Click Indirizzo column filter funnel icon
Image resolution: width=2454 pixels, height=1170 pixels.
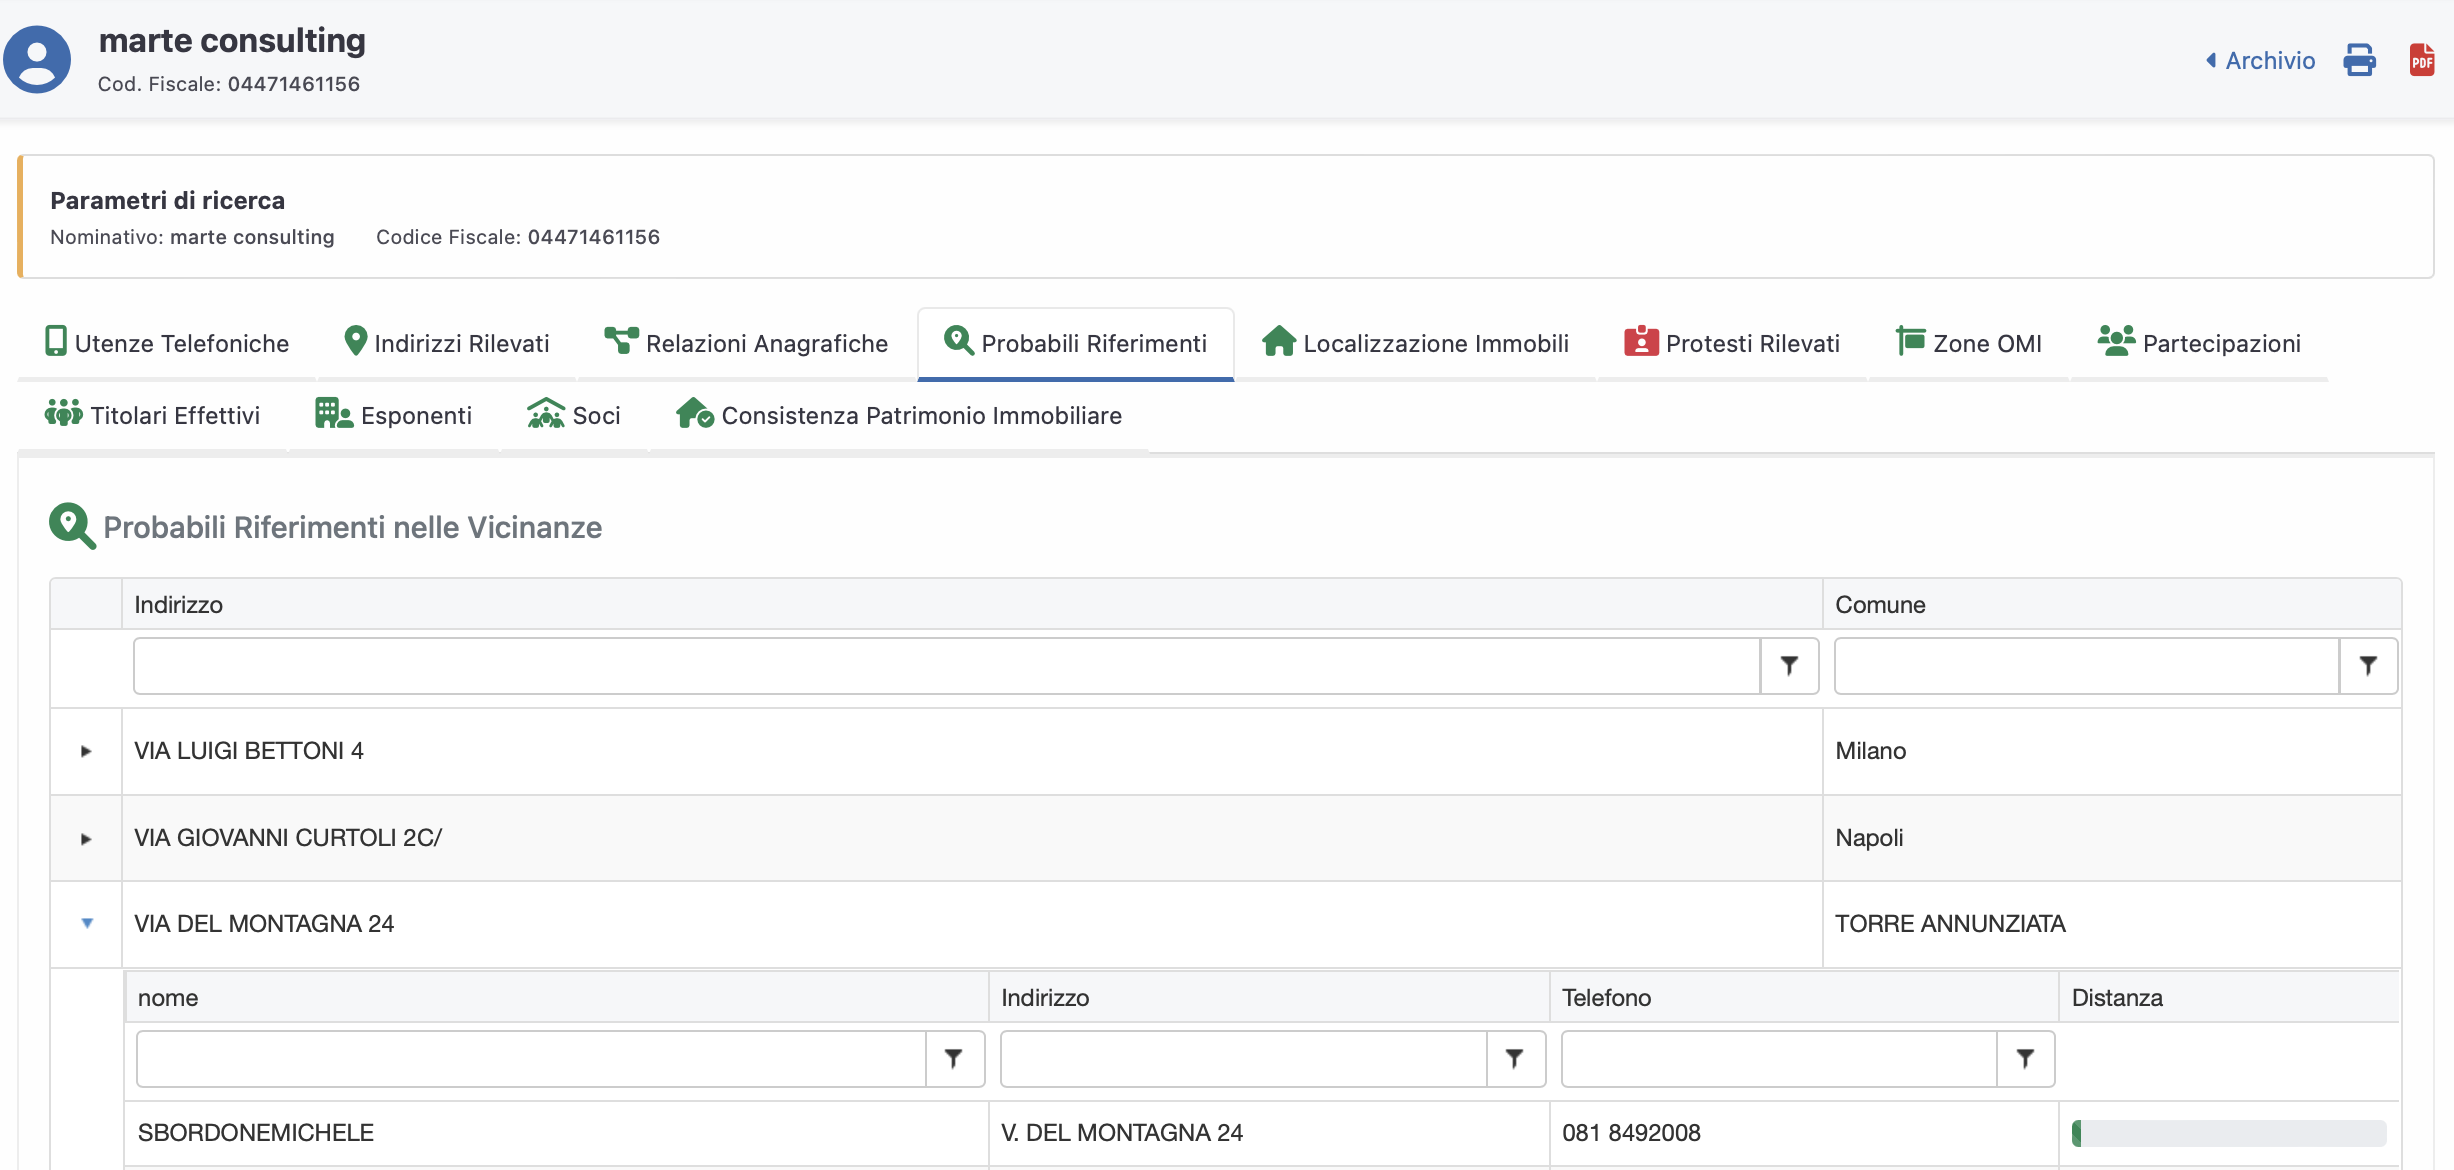point(1789,666)
